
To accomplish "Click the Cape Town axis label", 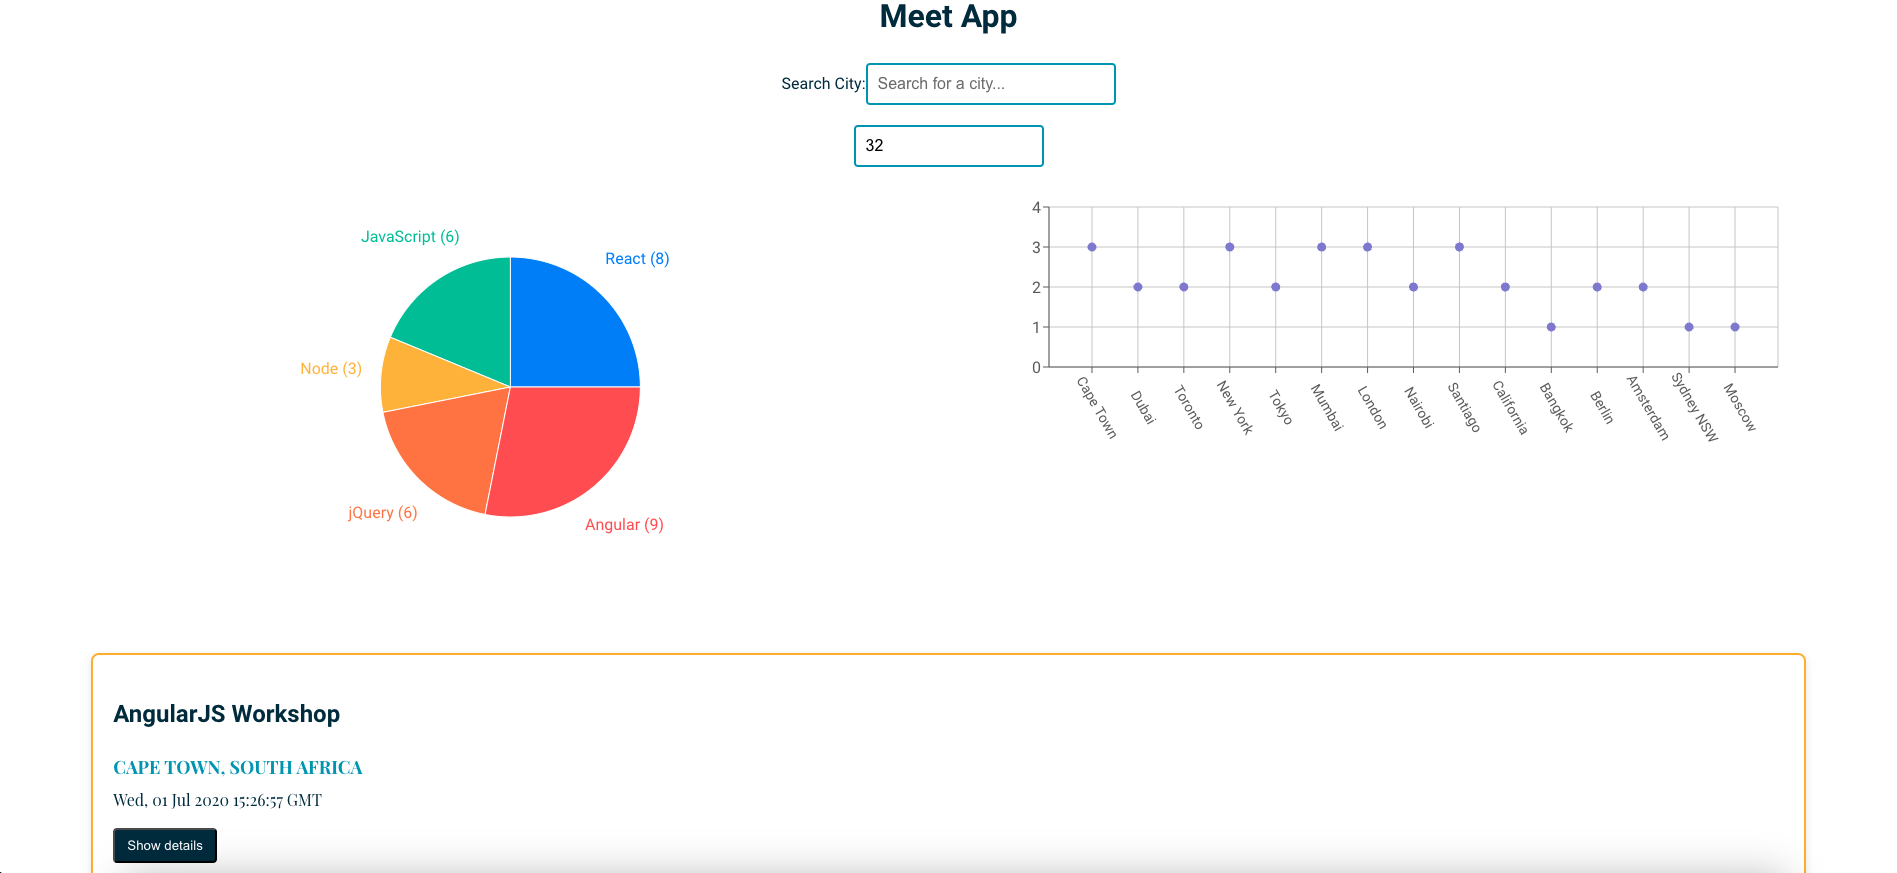I will pos(1096,407).
